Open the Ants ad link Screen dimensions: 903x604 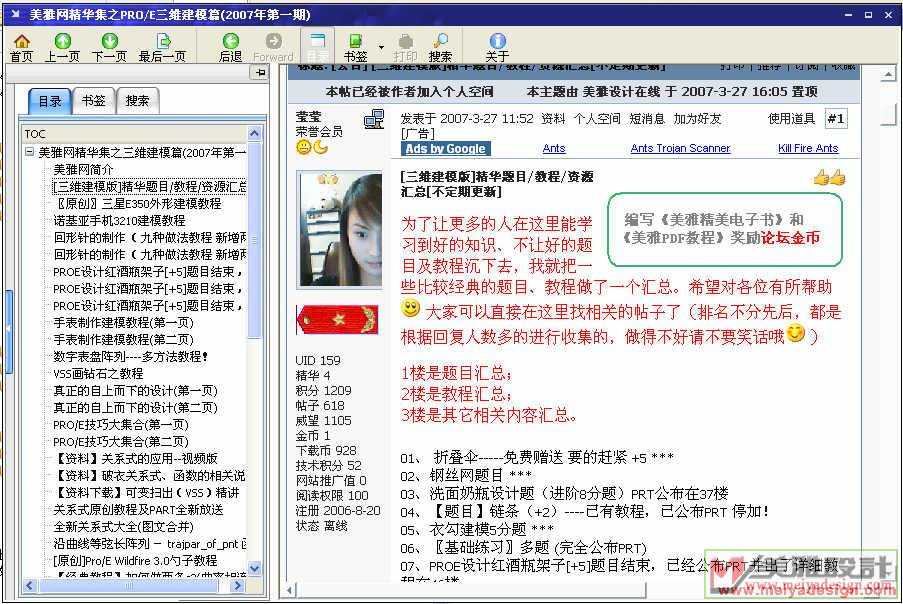pos(554,148)
